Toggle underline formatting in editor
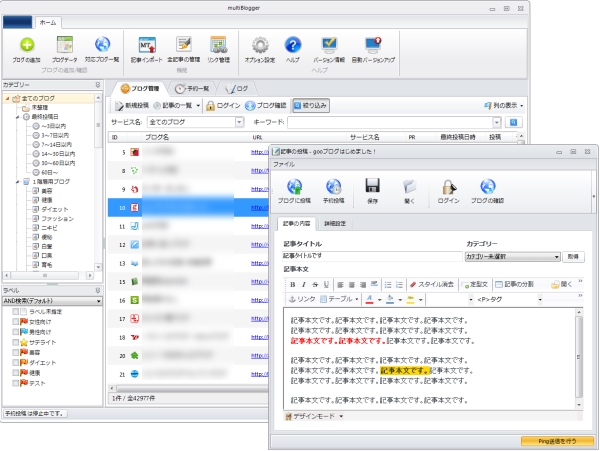The height and width of the screenshot is (451, 600). 326,284
